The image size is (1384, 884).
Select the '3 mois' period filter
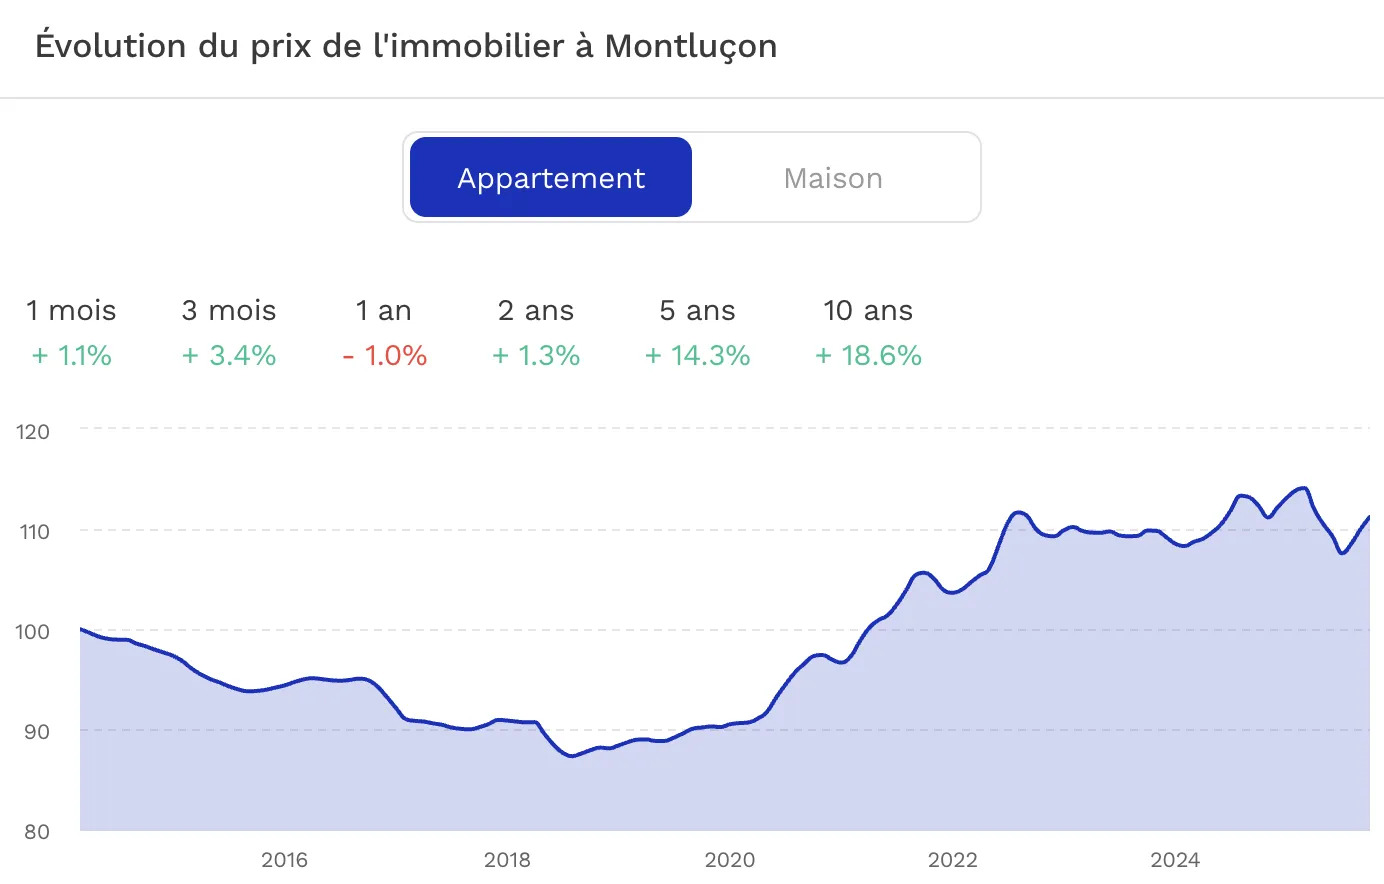click(228, 310)
